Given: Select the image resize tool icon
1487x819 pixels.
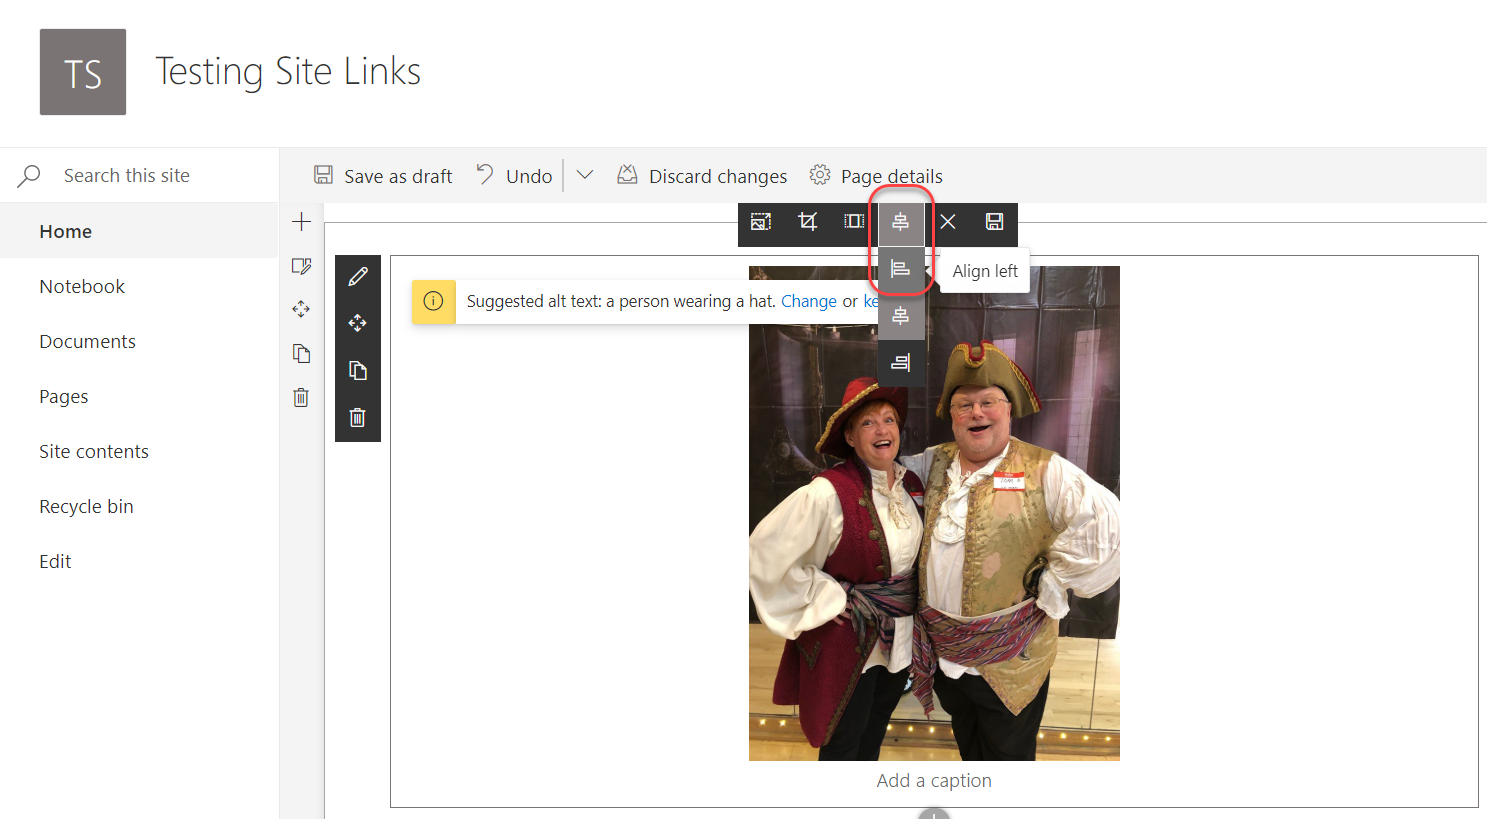Looking at the screenshot, I should (760, 221).
